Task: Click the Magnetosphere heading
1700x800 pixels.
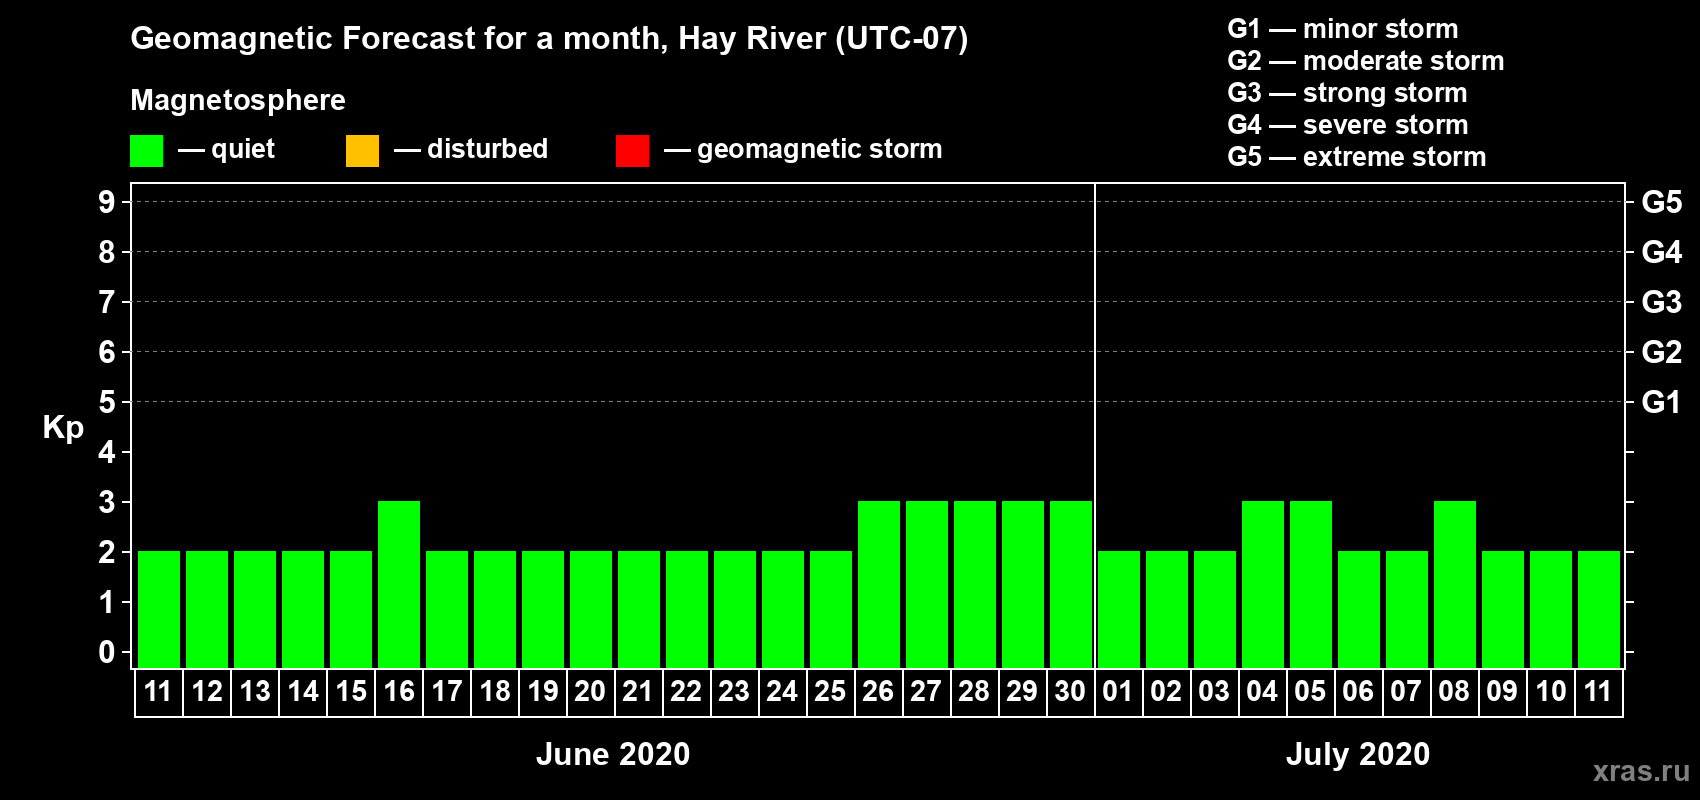Action: tap(238, 100)
